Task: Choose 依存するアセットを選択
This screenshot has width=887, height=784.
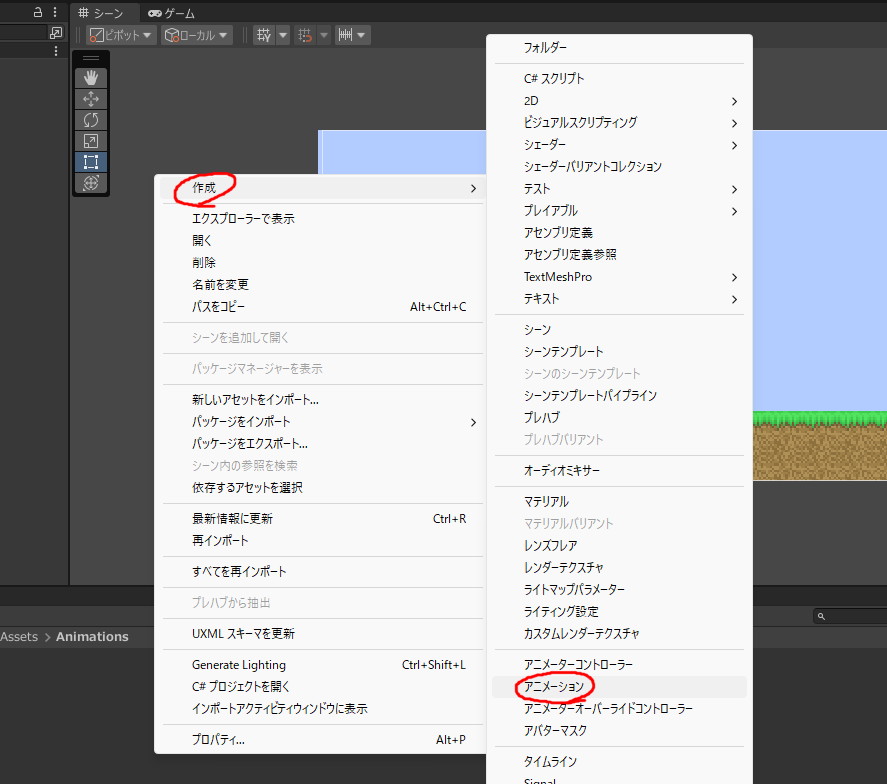Action: tap(322, 488)
